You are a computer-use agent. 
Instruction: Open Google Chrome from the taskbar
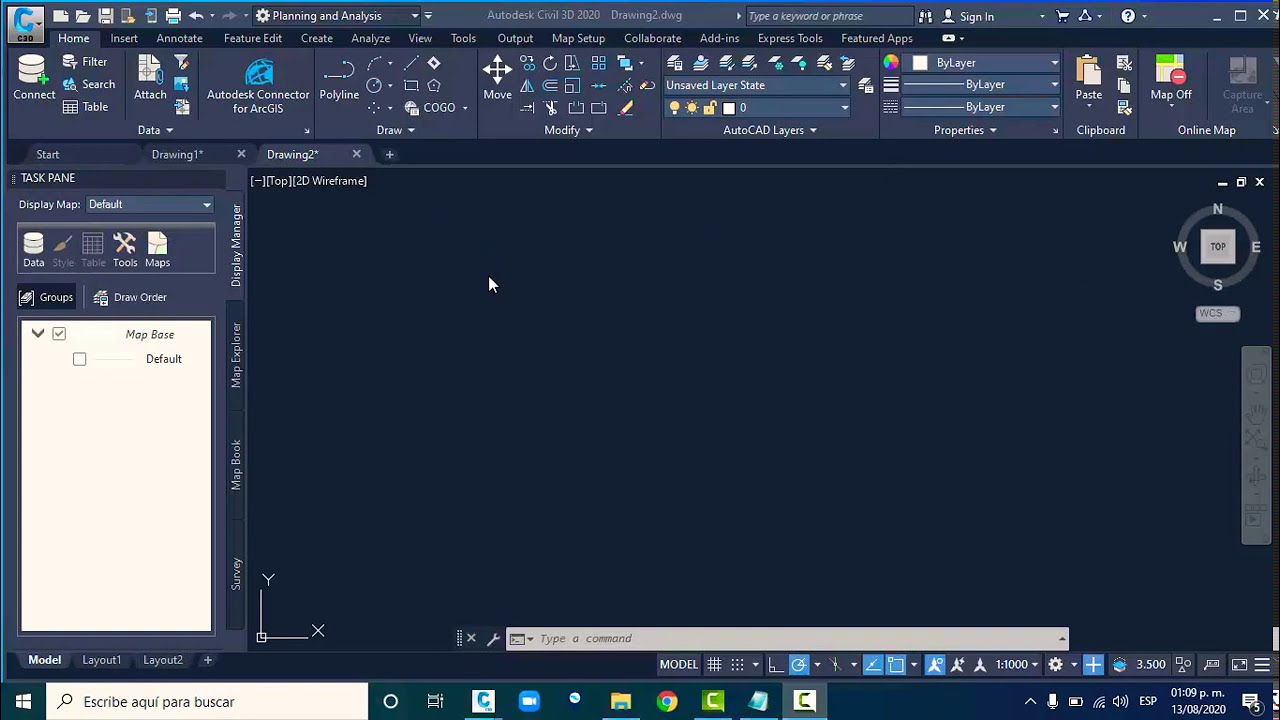667,701
